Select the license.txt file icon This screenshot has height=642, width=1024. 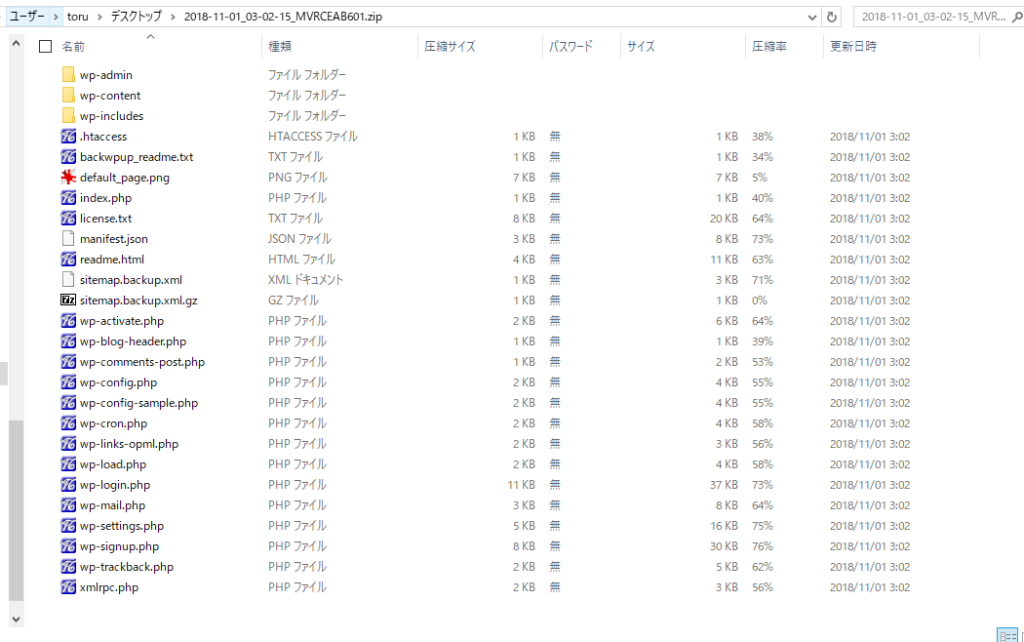point(68,218)
